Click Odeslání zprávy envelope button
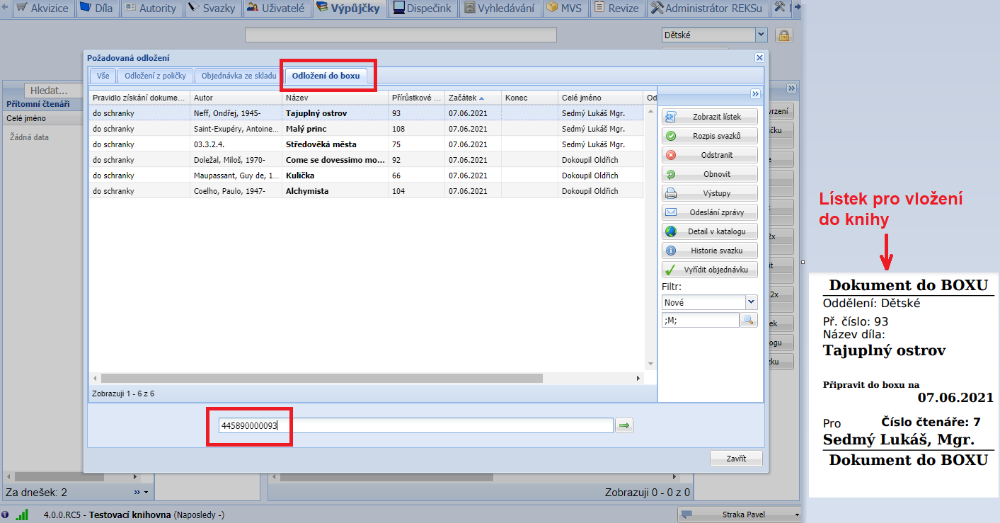The image size is (1000, 523). coord(710,212)
